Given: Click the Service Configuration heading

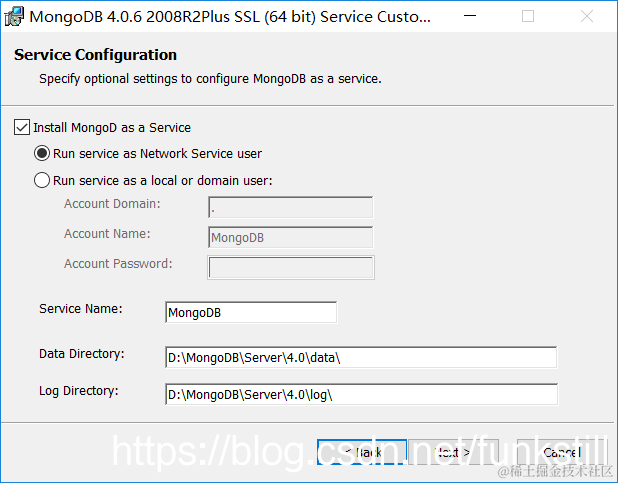Looking at the screenshot, I should pos(95,54).
